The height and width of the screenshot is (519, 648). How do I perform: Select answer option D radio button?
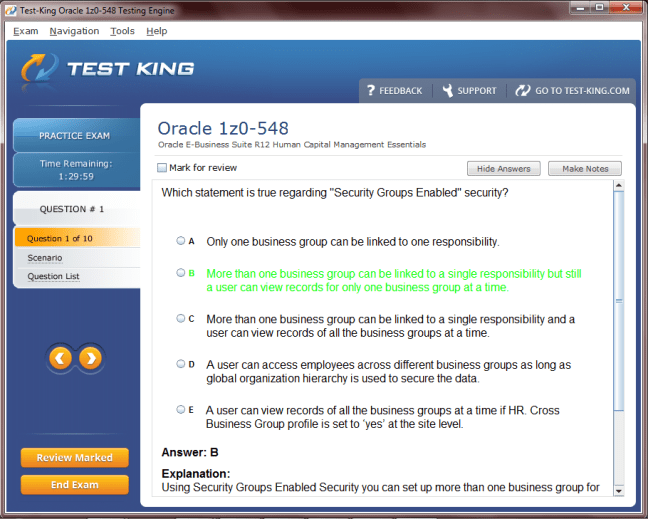tap(181, 364)
